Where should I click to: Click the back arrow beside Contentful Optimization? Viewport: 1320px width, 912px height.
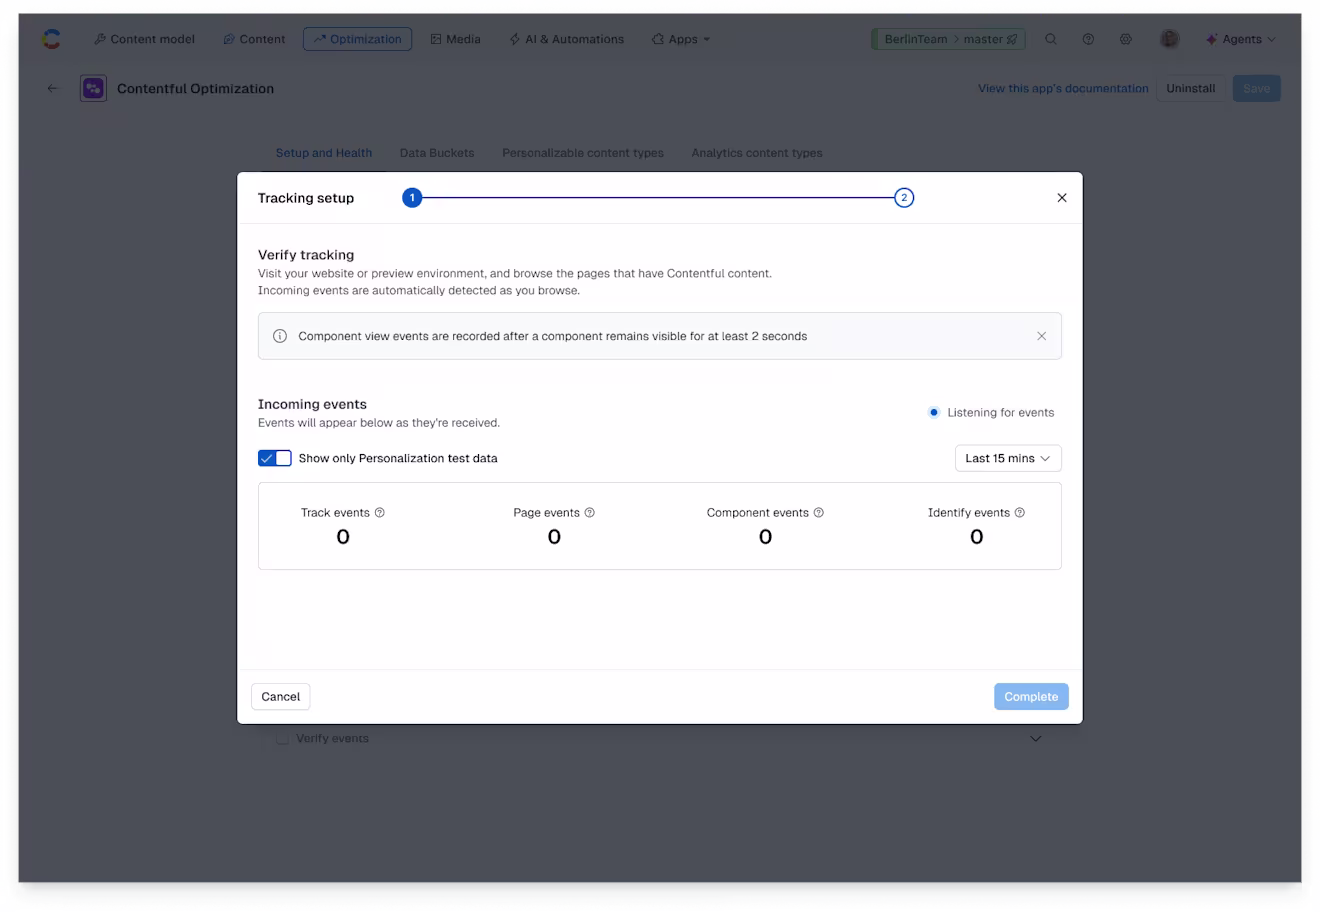53,88
